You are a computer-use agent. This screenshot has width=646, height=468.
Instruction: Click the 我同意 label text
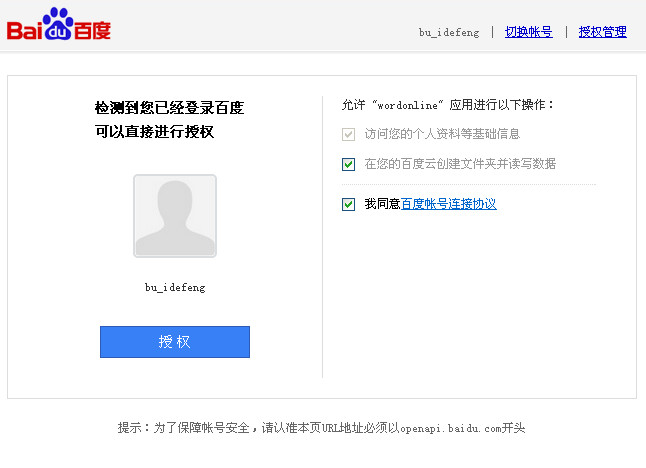(382, 204)
